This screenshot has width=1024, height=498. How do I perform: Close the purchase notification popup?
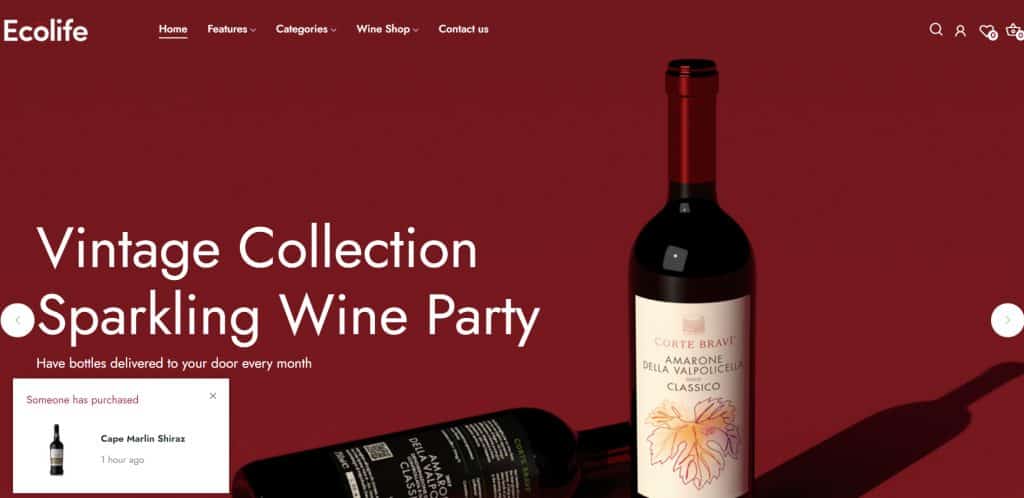[x=213, y=396]
